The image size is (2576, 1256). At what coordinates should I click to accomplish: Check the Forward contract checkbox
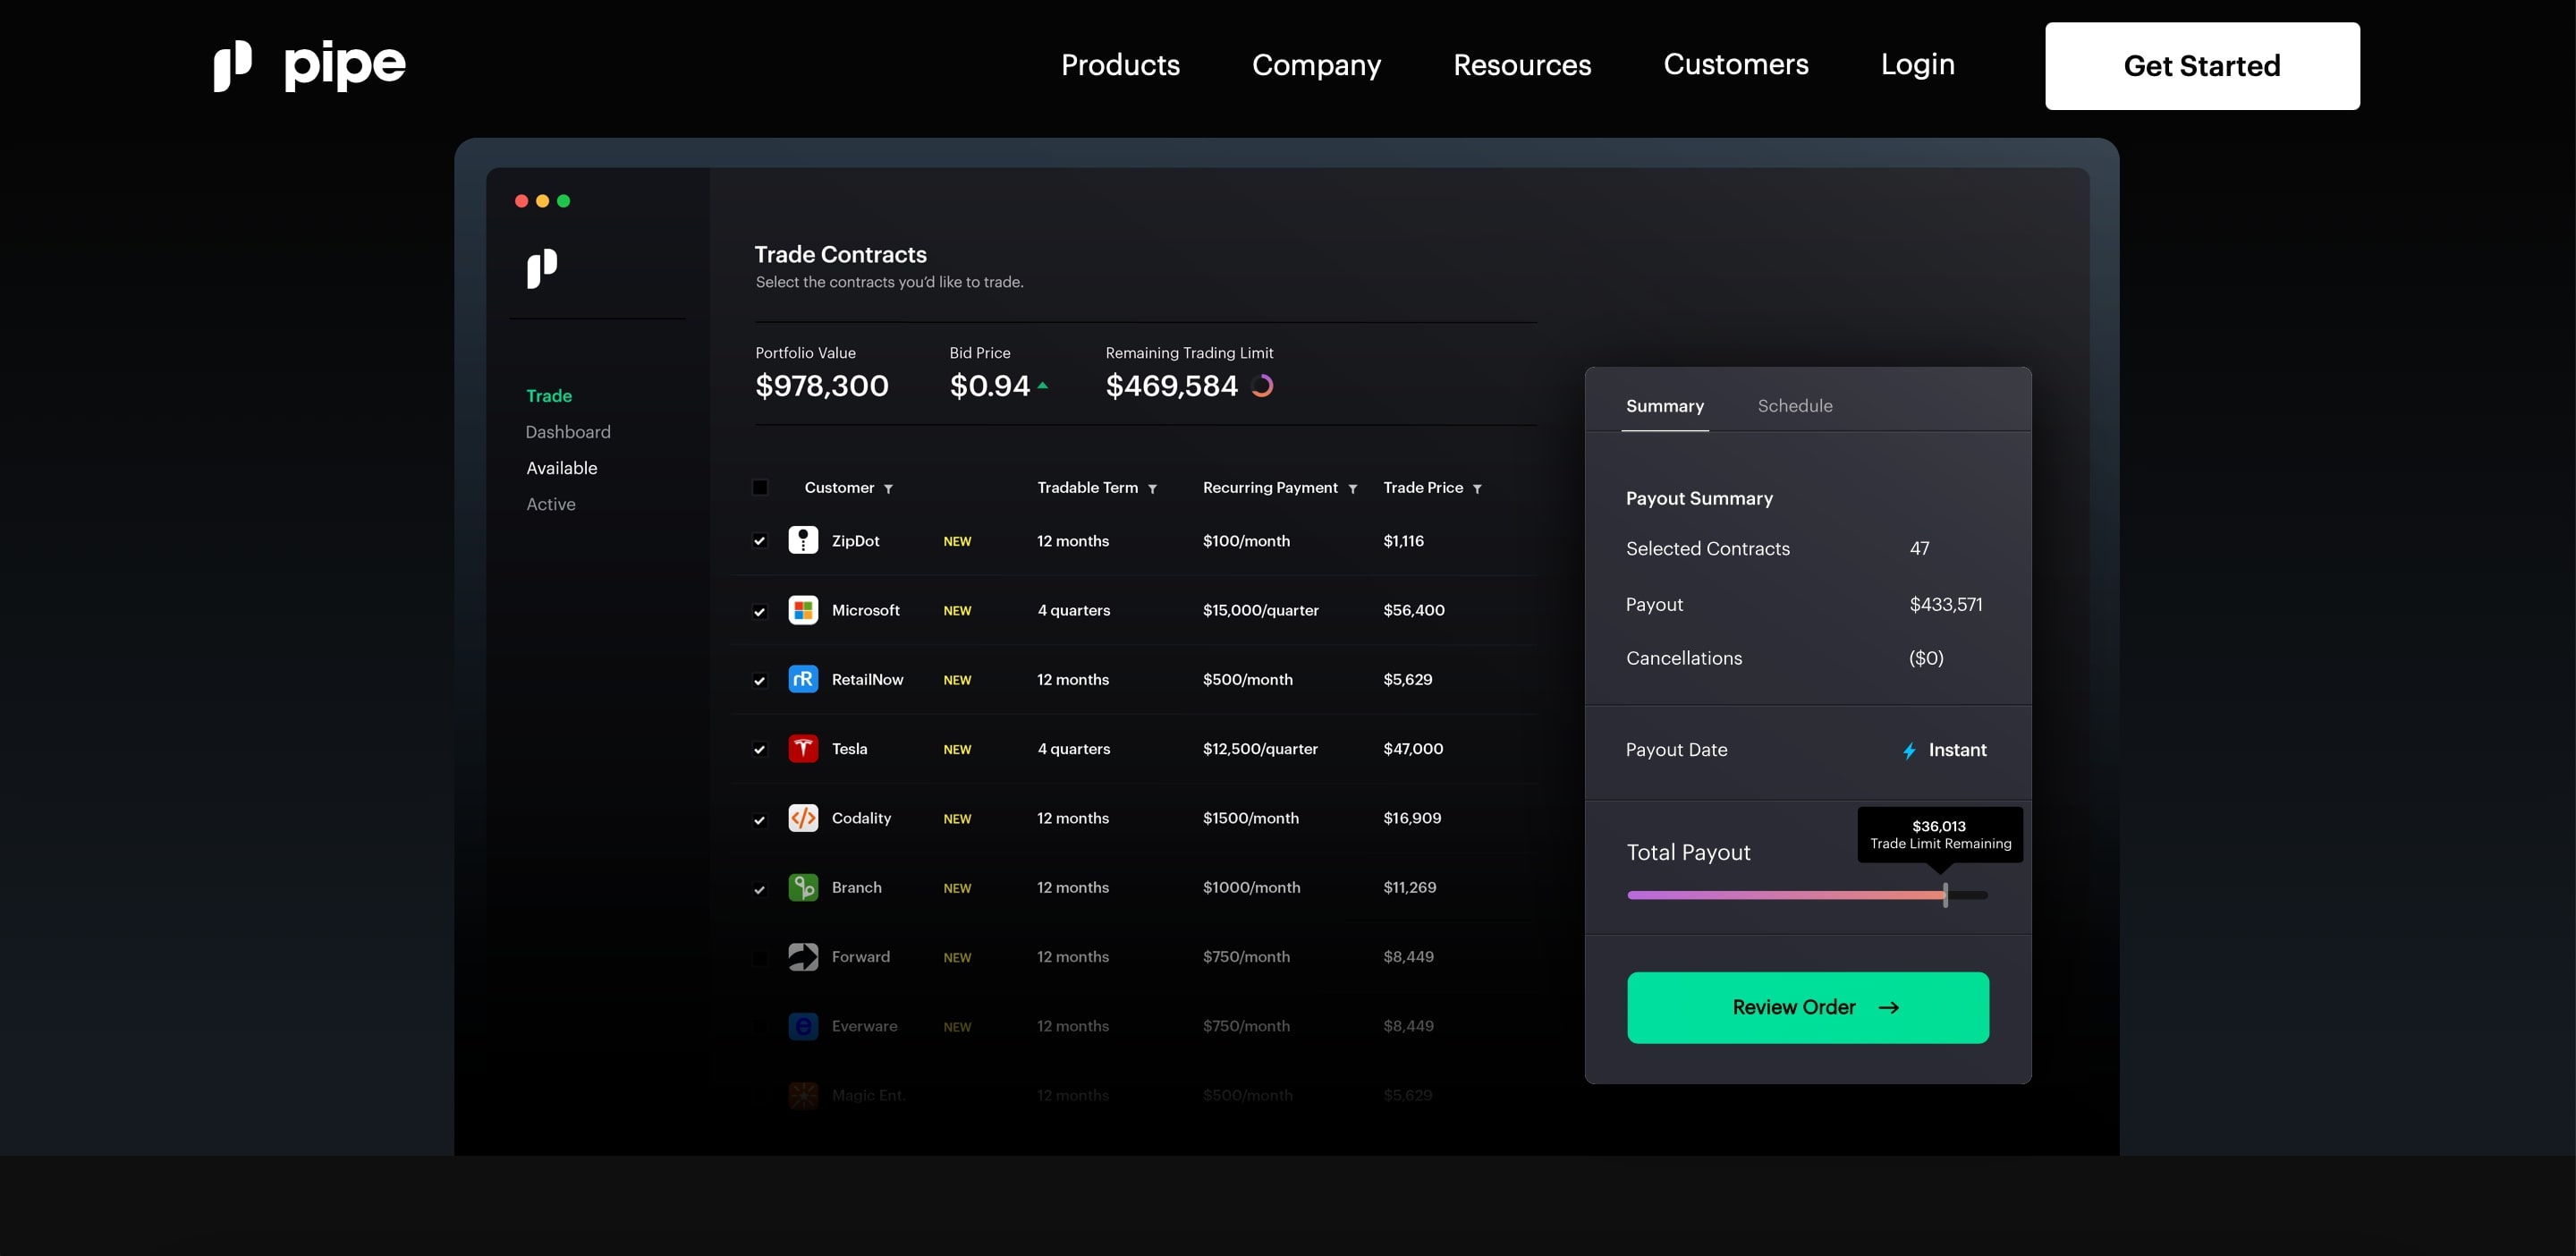pos(760,957)
